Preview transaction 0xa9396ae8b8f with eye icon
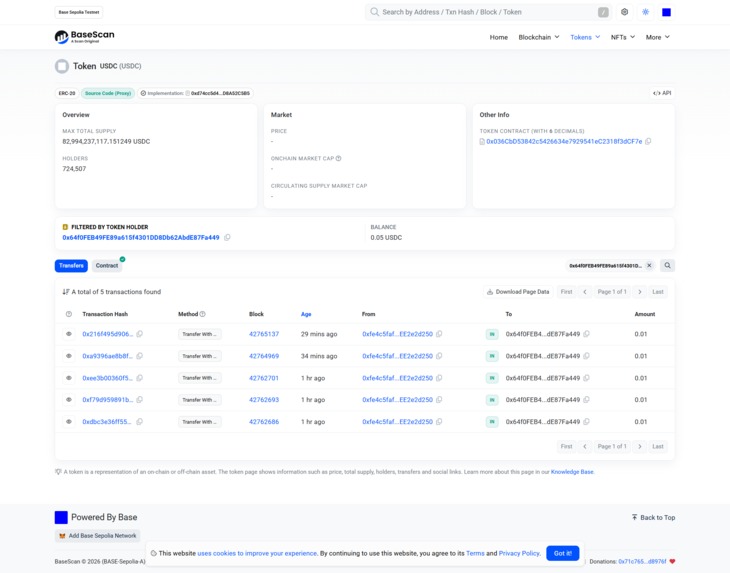 tap(69, 356)
